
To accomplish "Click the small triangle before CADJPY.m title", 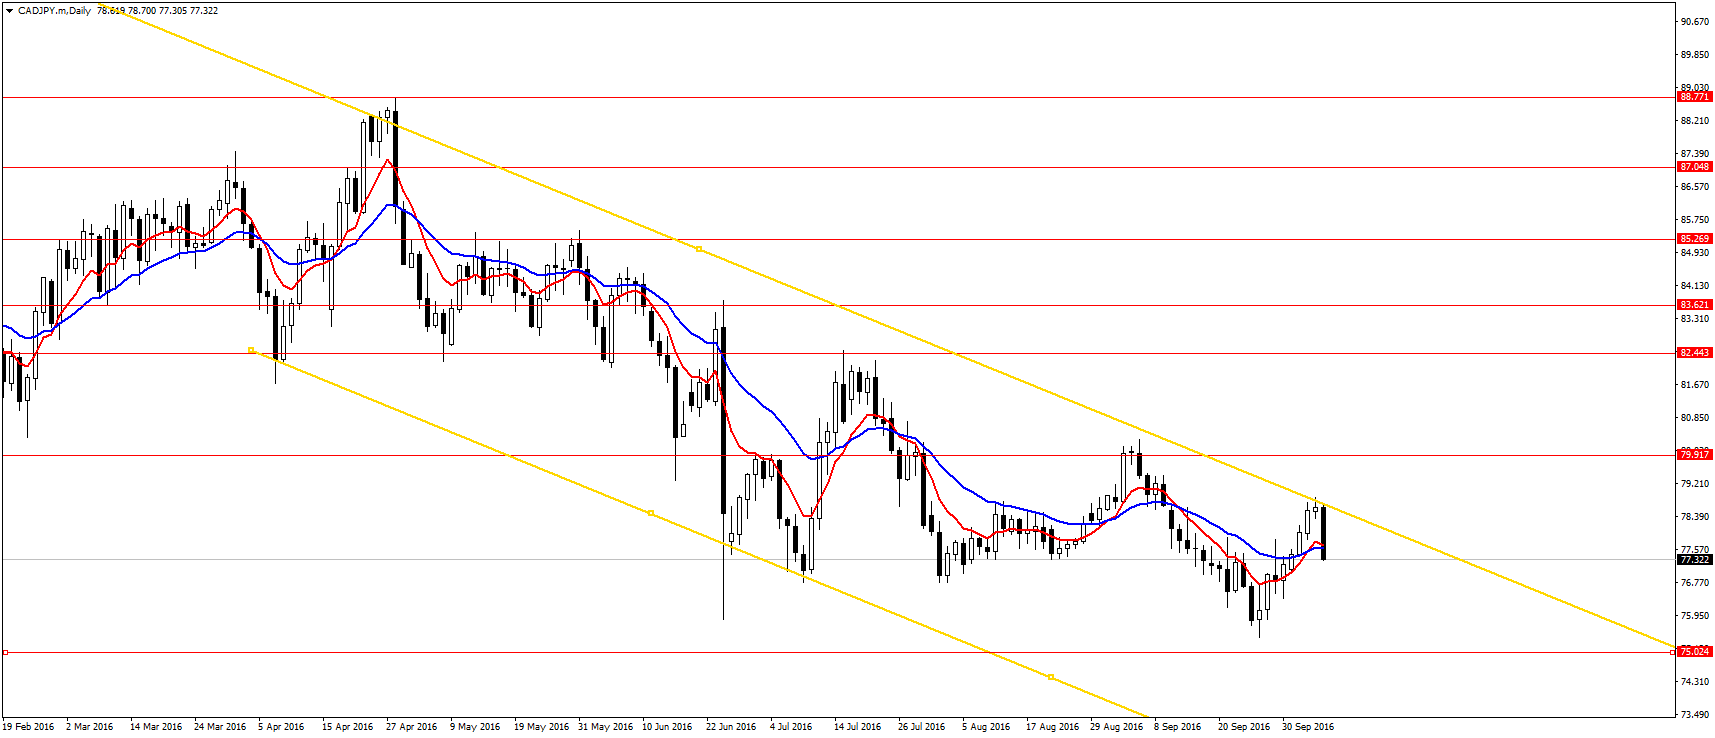I will tap(9, 11).
